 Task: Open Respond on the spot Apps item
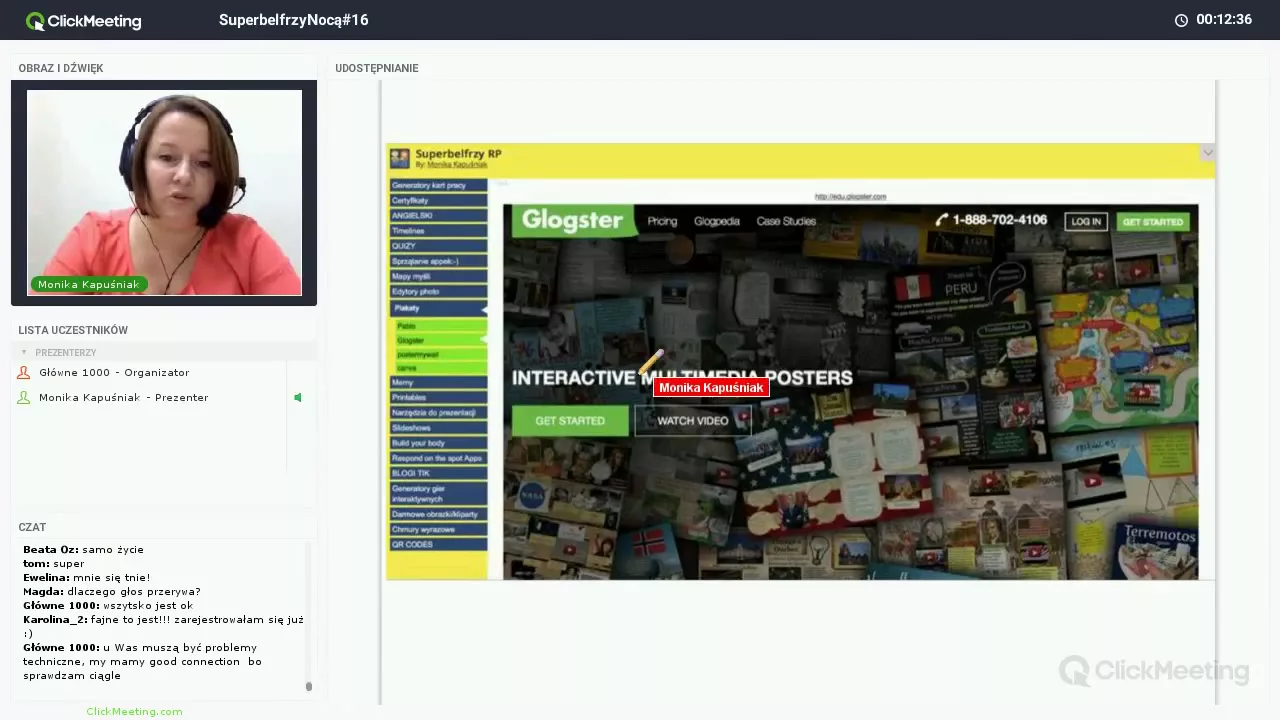[439, 458]
